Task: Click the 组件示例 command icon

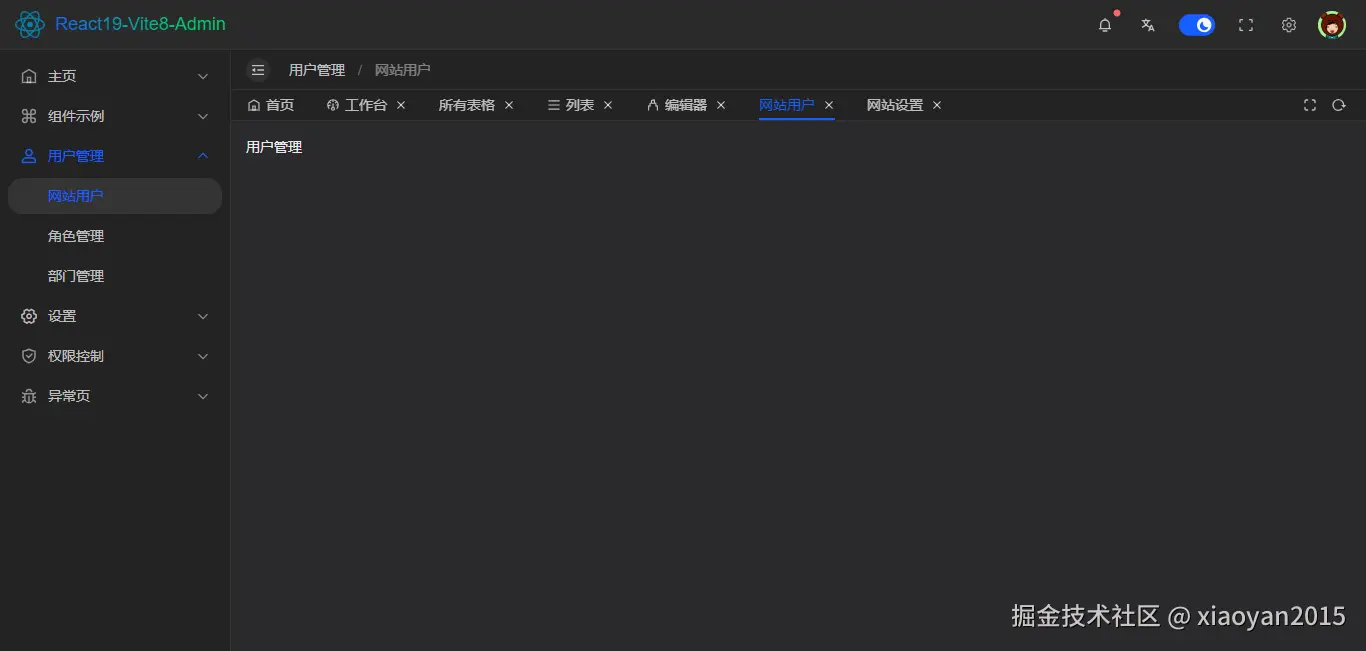Action: click(29, 116)
